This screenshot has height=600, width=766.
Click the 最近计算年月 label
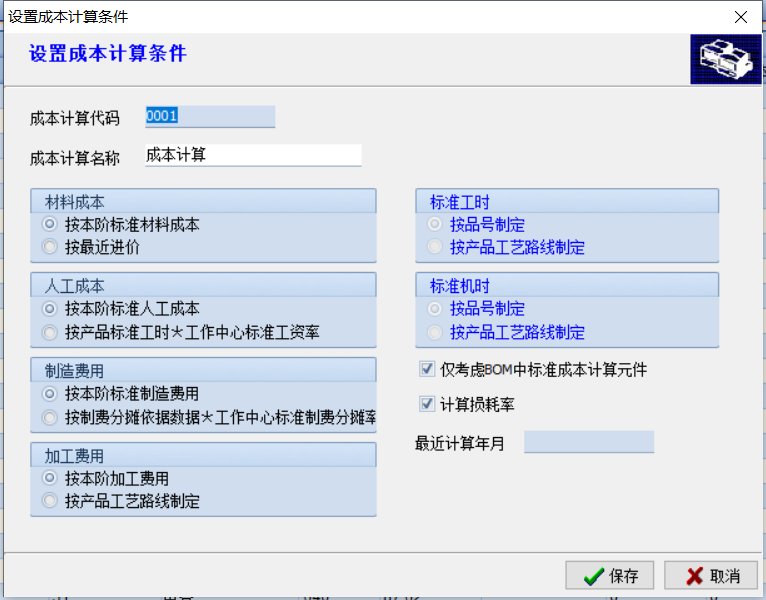(x=459, y=443)
